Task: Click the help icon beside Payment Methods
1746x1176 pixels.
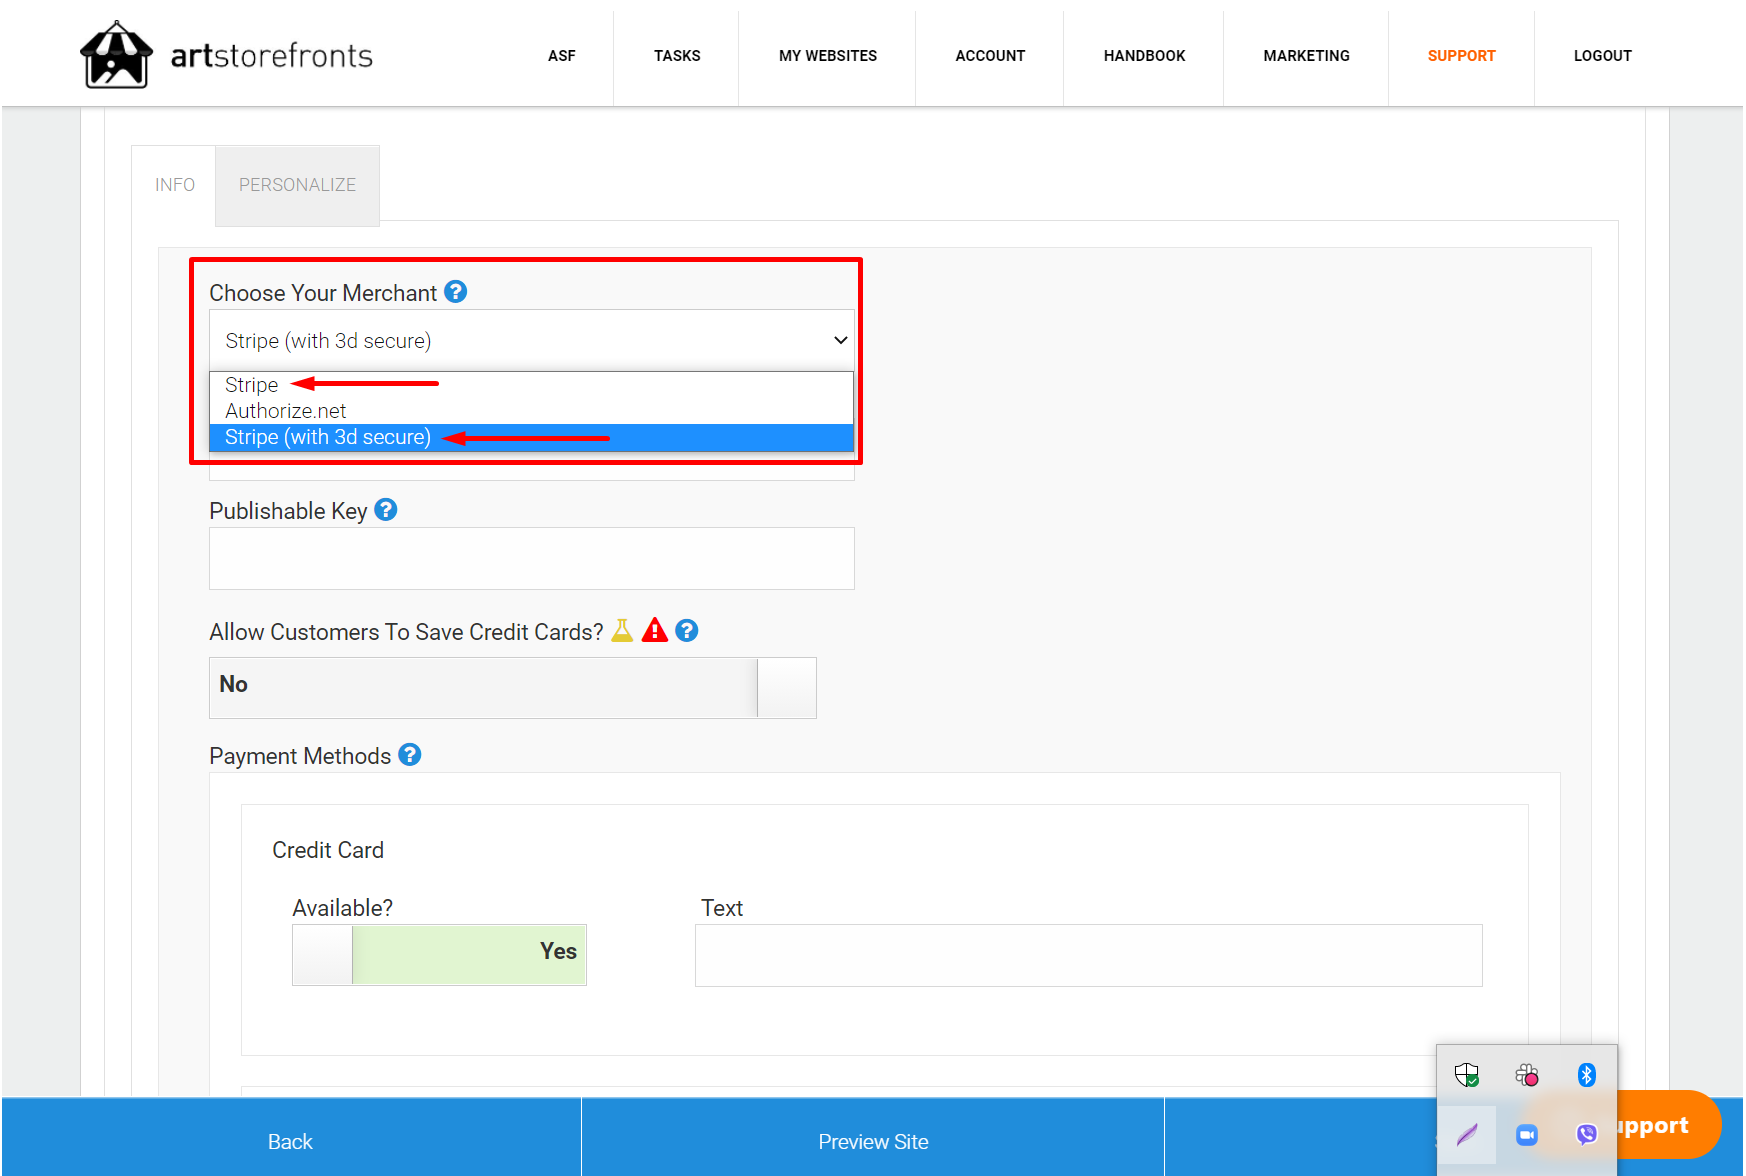Action: [x=409, y=755]
